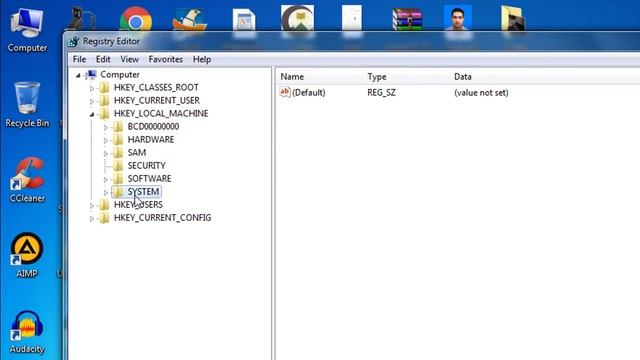Screen dimensions: 640x360
Task: Click the '(value not set)' data cell
Action: point(481,93)
